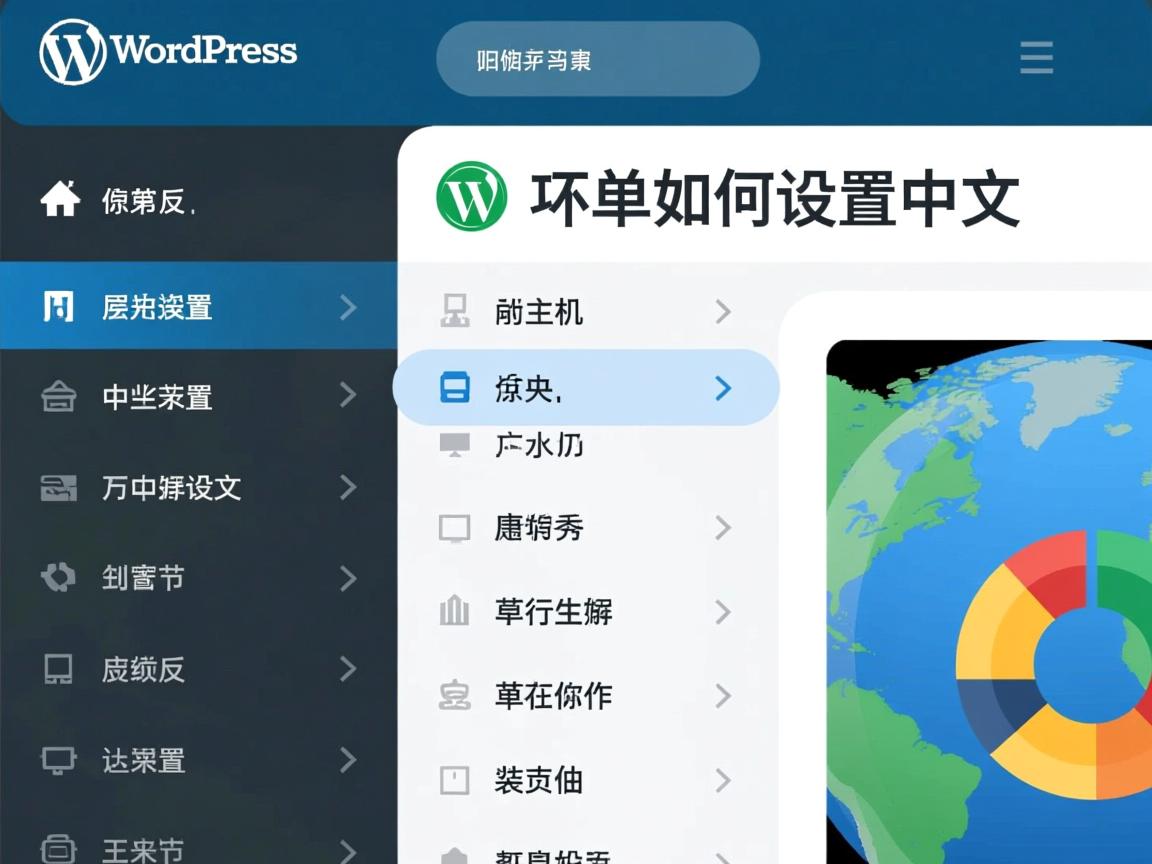
Task: Click the pin icon on the highlighted sidebar item
Action: point(60,308)
